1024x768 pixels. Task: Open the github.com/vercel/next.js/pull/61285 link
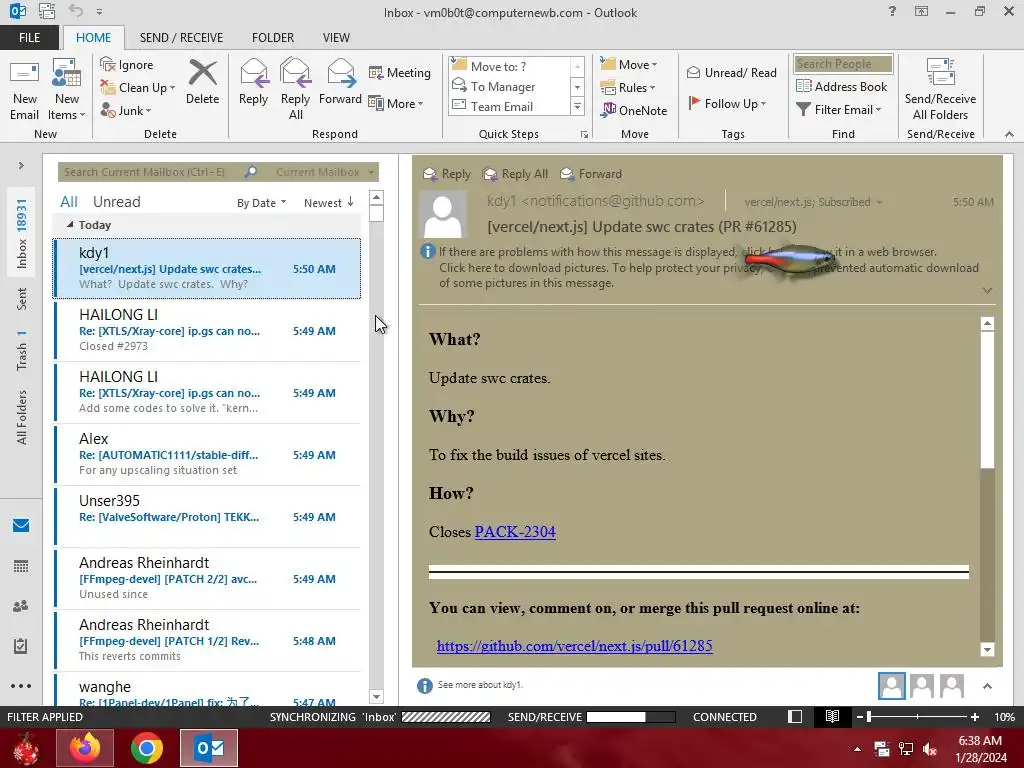[x=575, y=646]
